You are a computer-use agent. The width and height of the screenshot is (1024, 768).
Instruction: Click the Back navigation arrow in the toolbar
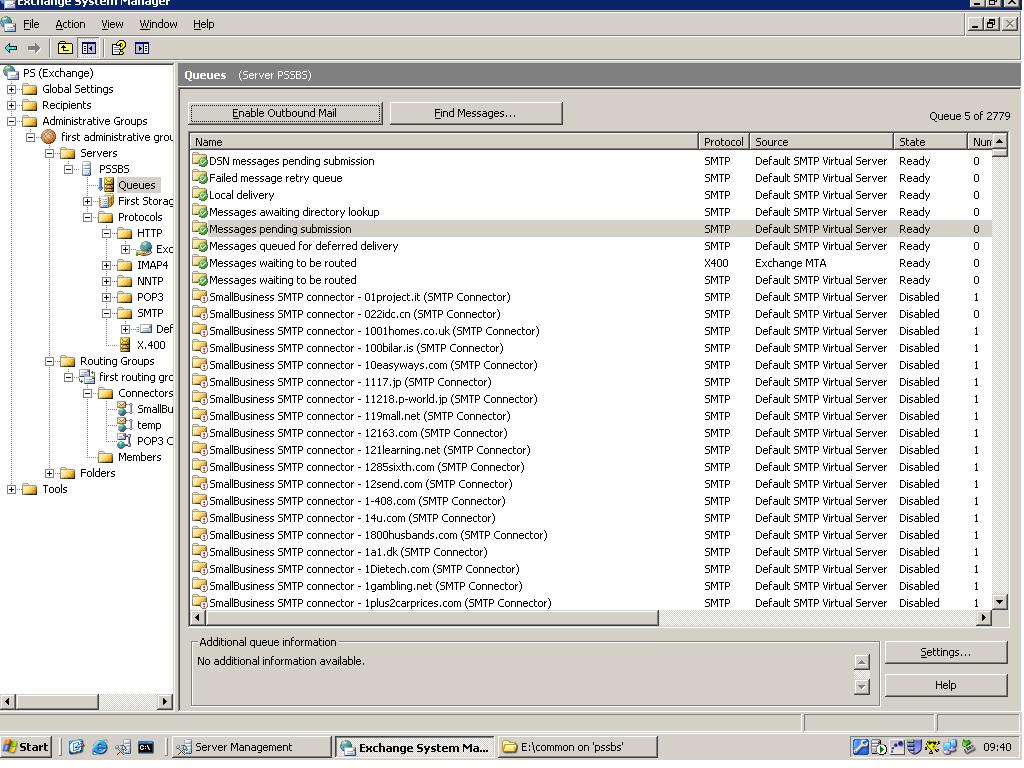pyautogui.click(x=11, y=47)
